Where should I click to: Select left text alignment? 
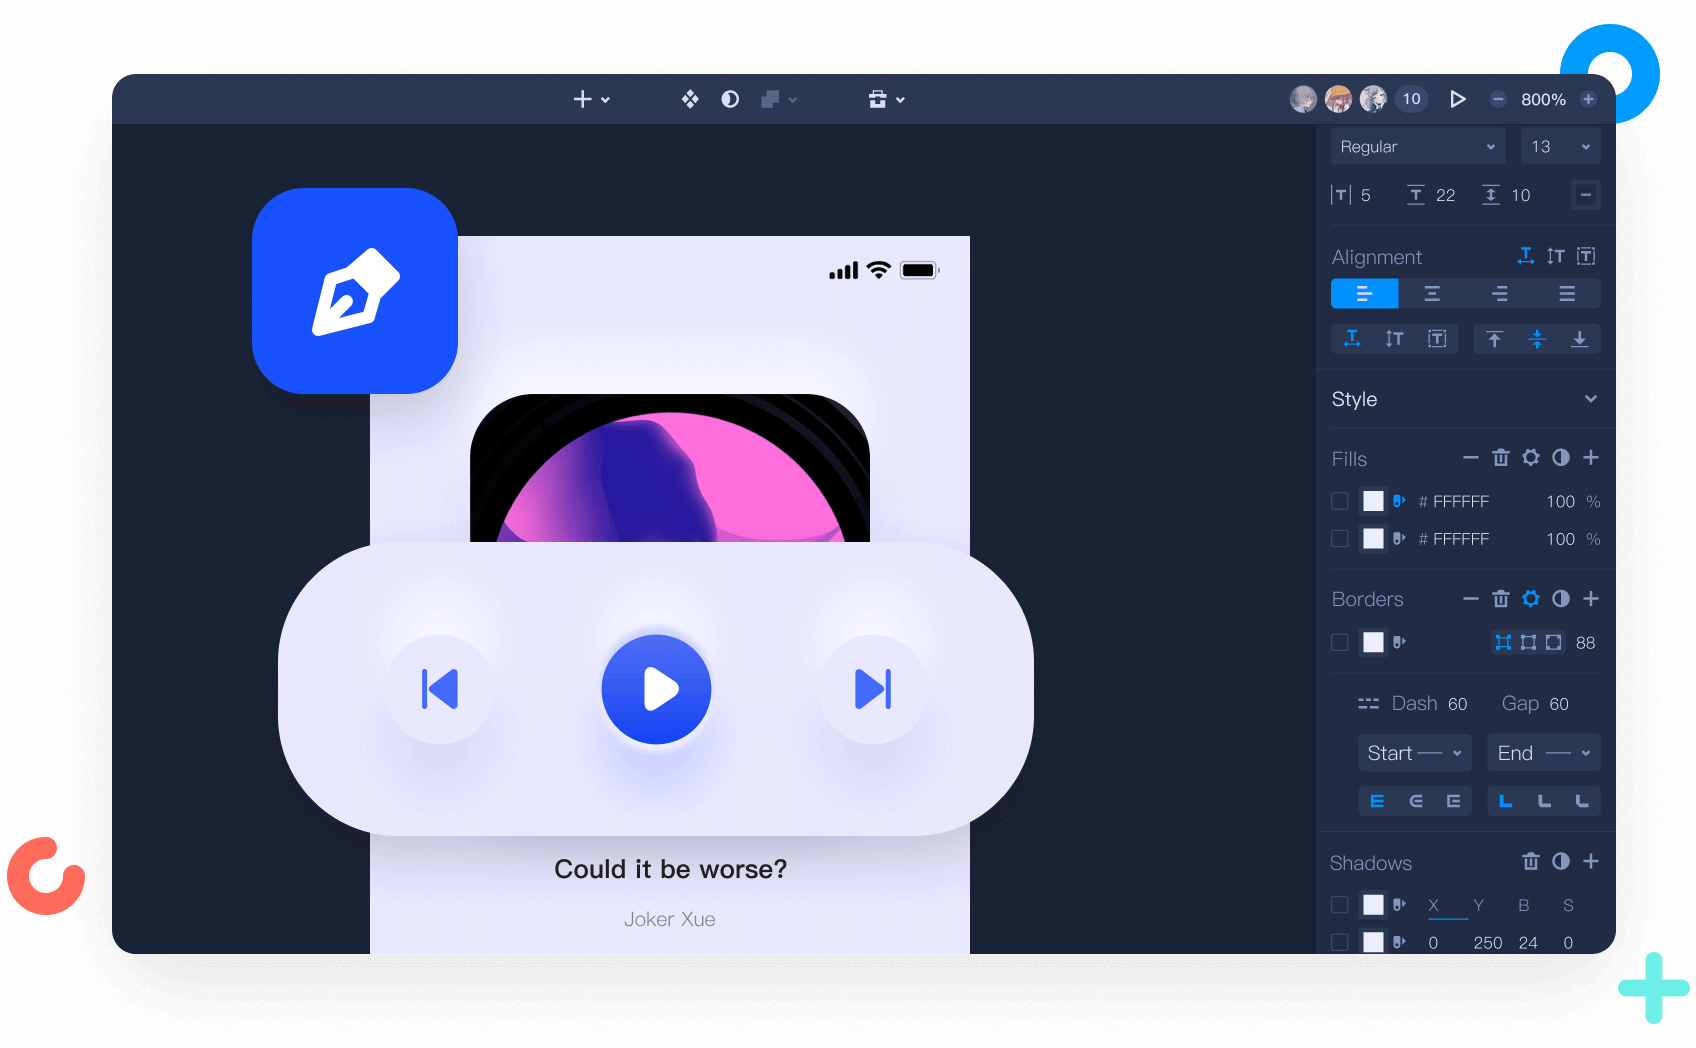tap(1364, 294)
